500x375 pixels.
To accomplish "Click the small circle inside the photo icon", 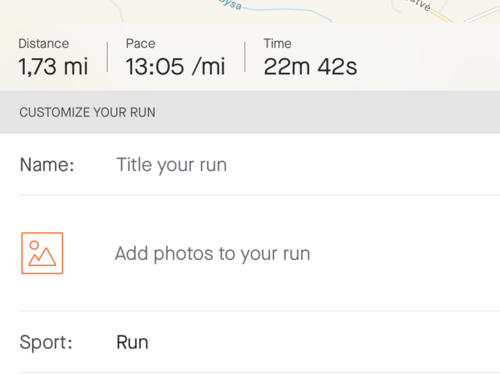I will [34, 245].
